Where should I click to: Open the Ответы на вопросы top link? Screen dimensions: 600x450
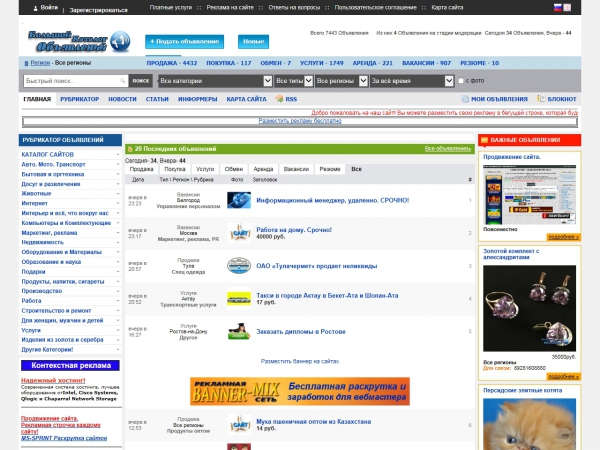294,7
